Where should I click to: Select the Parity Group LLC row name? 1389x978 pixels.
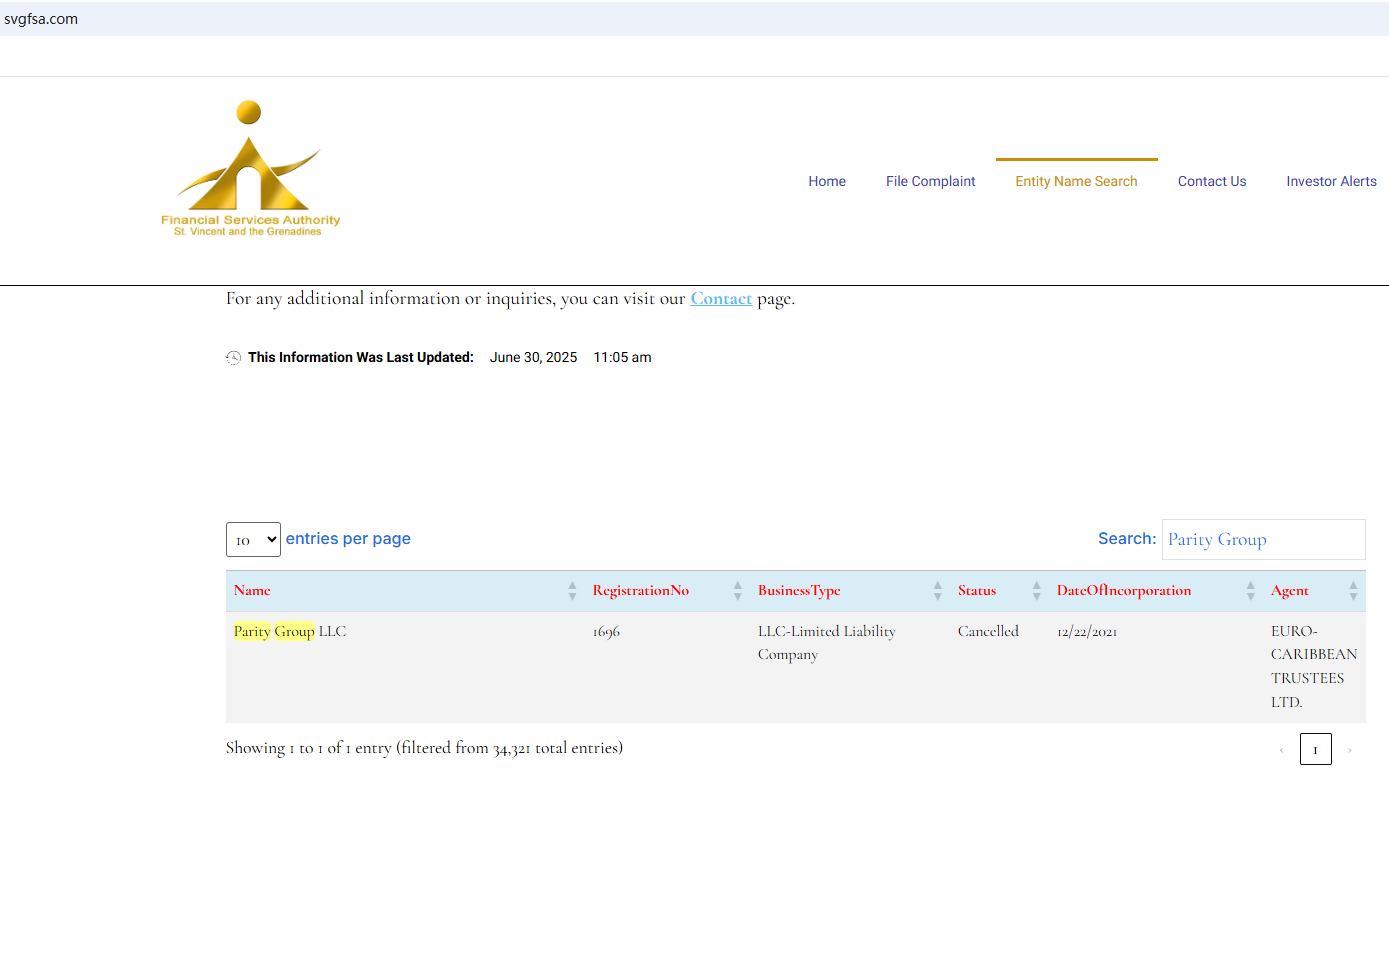pyautogui.click(x=290, y=632)
